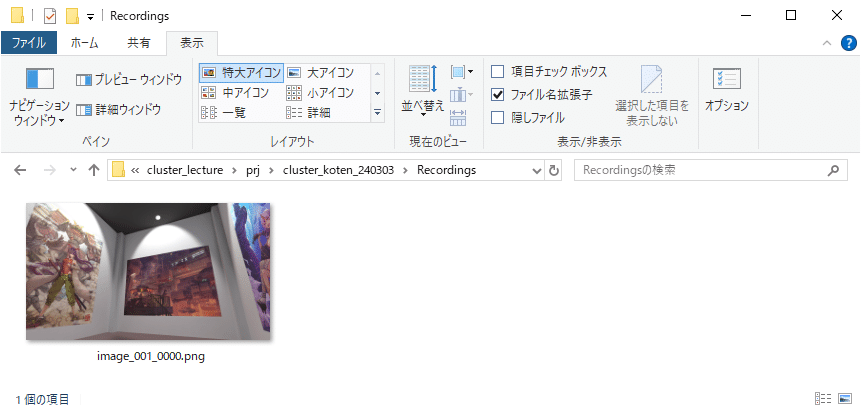Click the file name image_001_0000.png
861x412 pixels.
150,357
